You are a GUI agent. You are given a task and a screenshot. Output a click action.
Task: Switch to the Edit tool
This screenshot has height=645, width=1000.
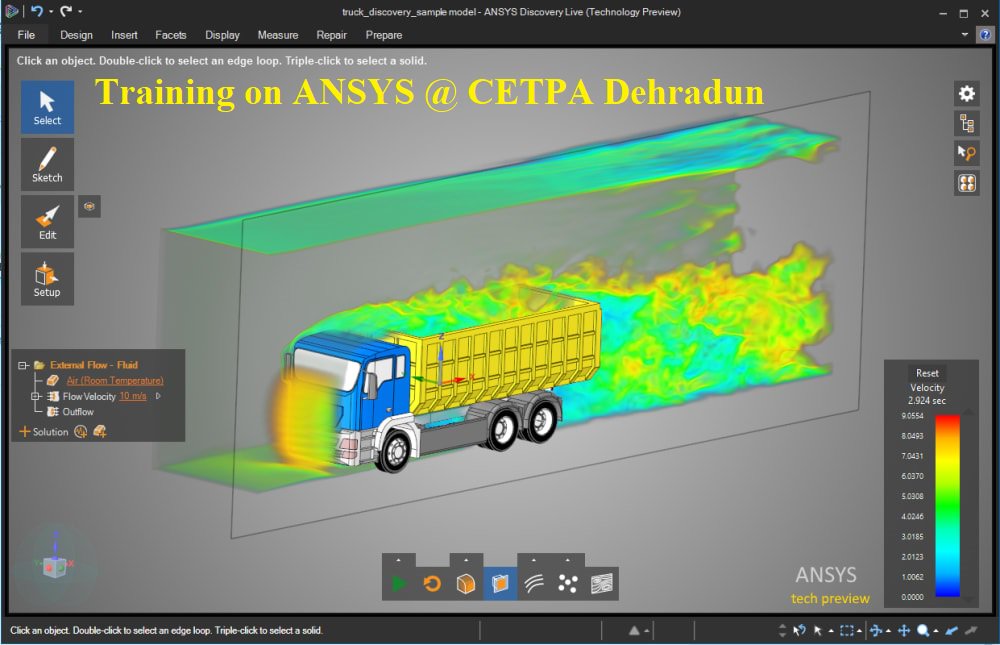(x=47, y=221)
